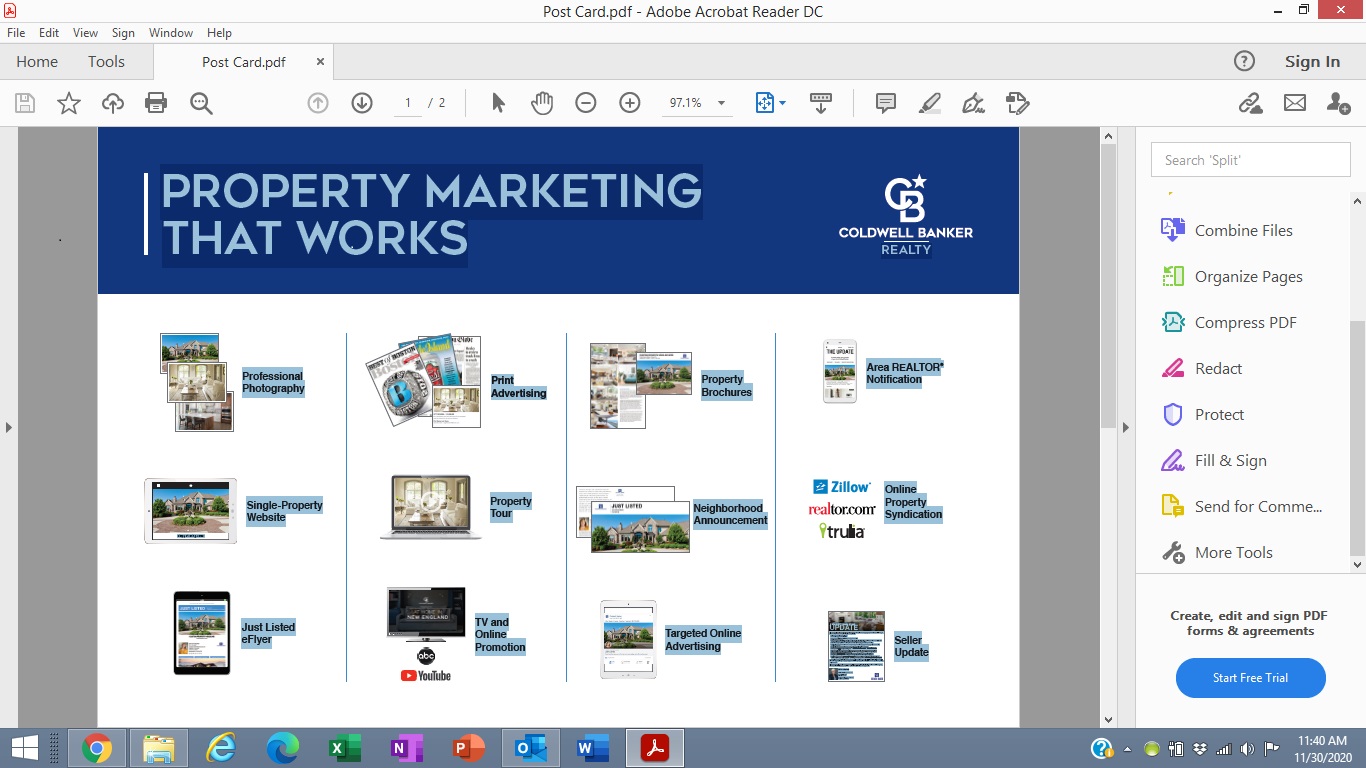Expand the fit page options arrow
The image size is (1366, 768).
pyautogui.click(x=782, y=103)
